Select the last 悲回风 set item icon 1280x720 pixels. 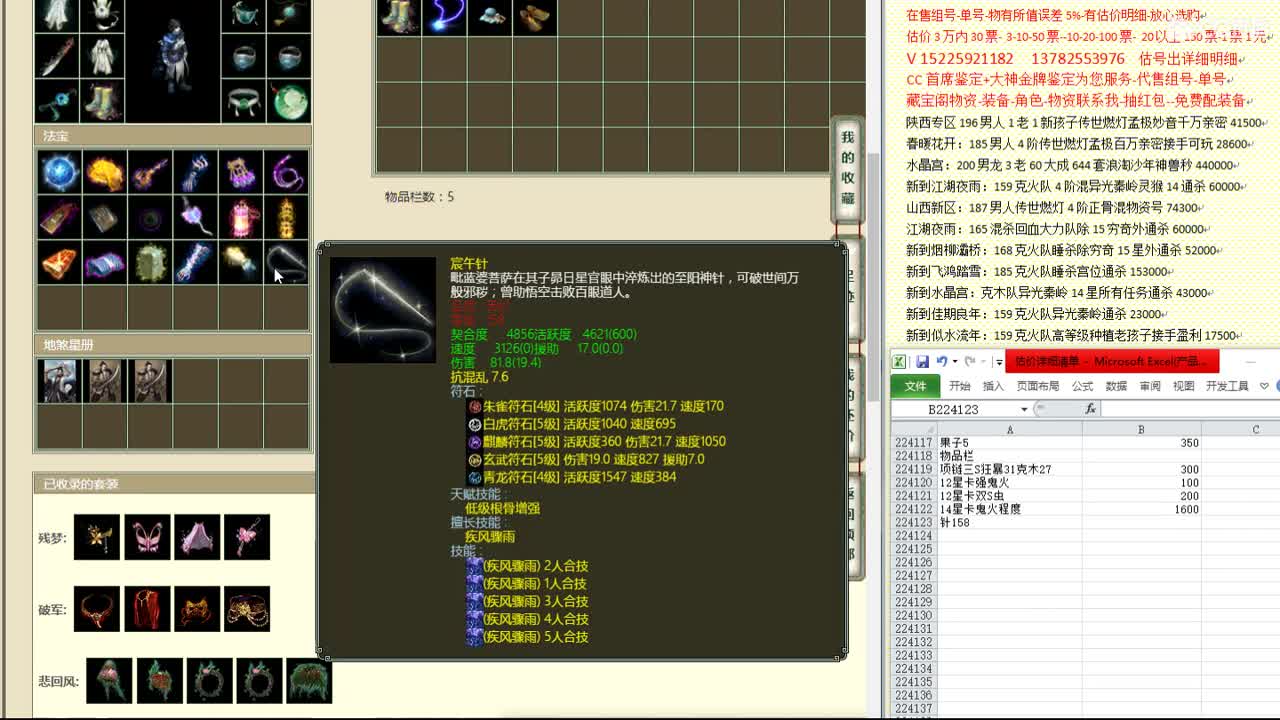pos(309,680)
